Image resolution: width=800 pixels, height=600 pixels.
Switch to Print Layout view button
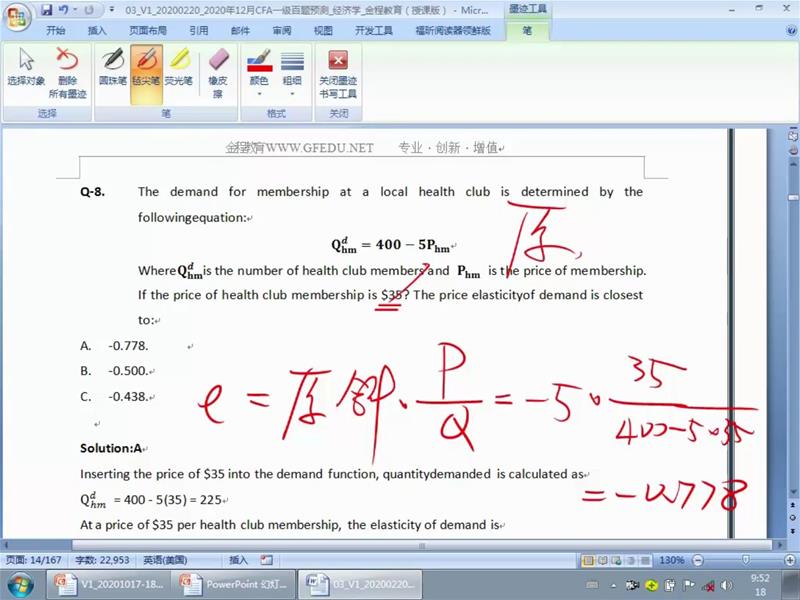click(x=588, y=561)
